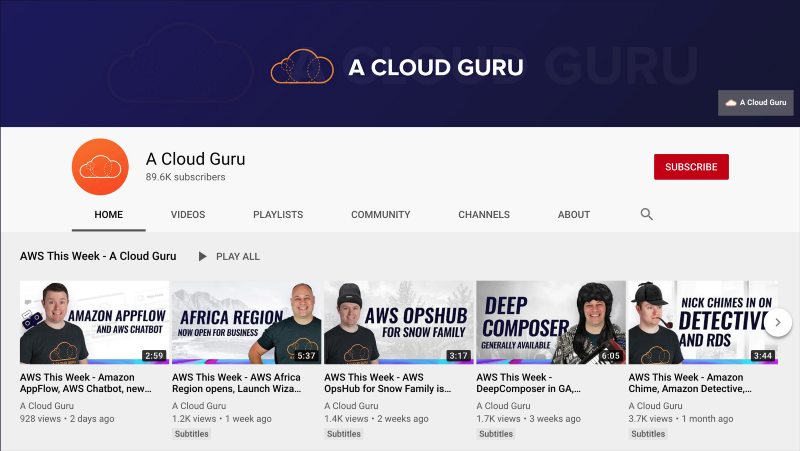Click the play triangle beside Play All
800x451 pixels.
click(203, 256)
